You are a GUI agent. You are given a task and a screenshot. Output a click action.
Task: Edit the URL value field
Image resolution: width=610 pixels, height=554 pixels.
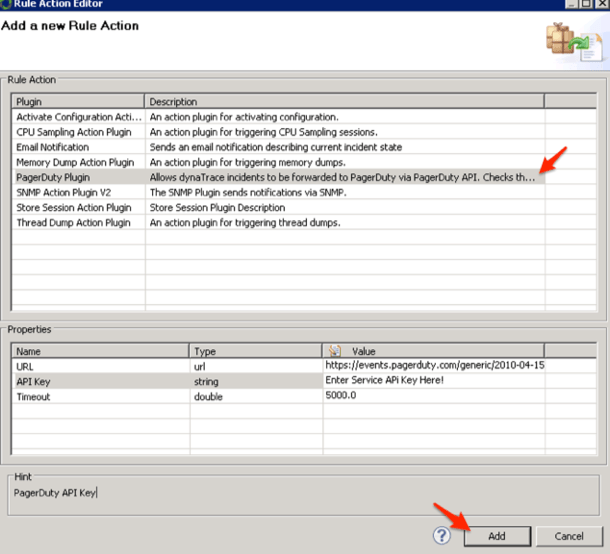pyautogui.click(x=433, y=366)
